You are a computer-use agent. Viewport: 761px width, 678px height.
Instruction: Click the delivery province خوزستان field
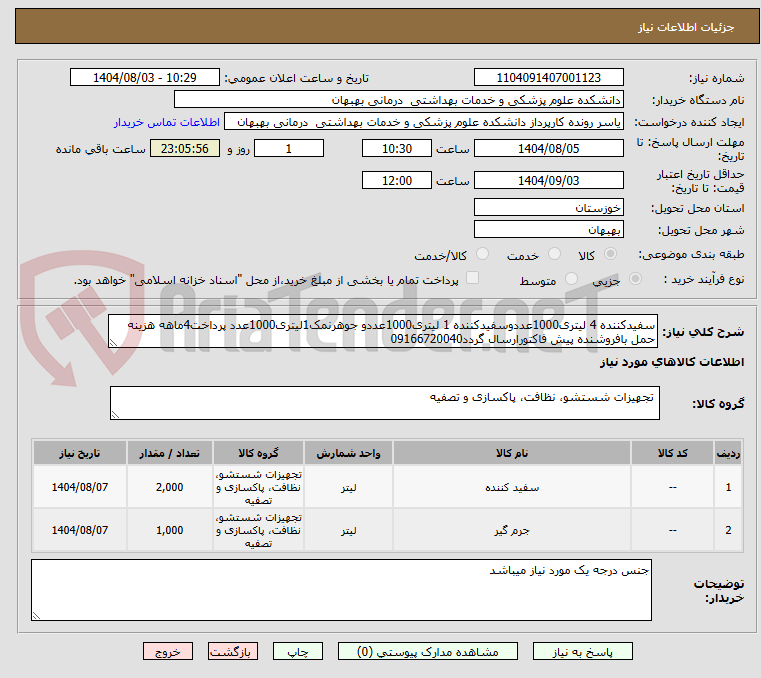[549, 208]
